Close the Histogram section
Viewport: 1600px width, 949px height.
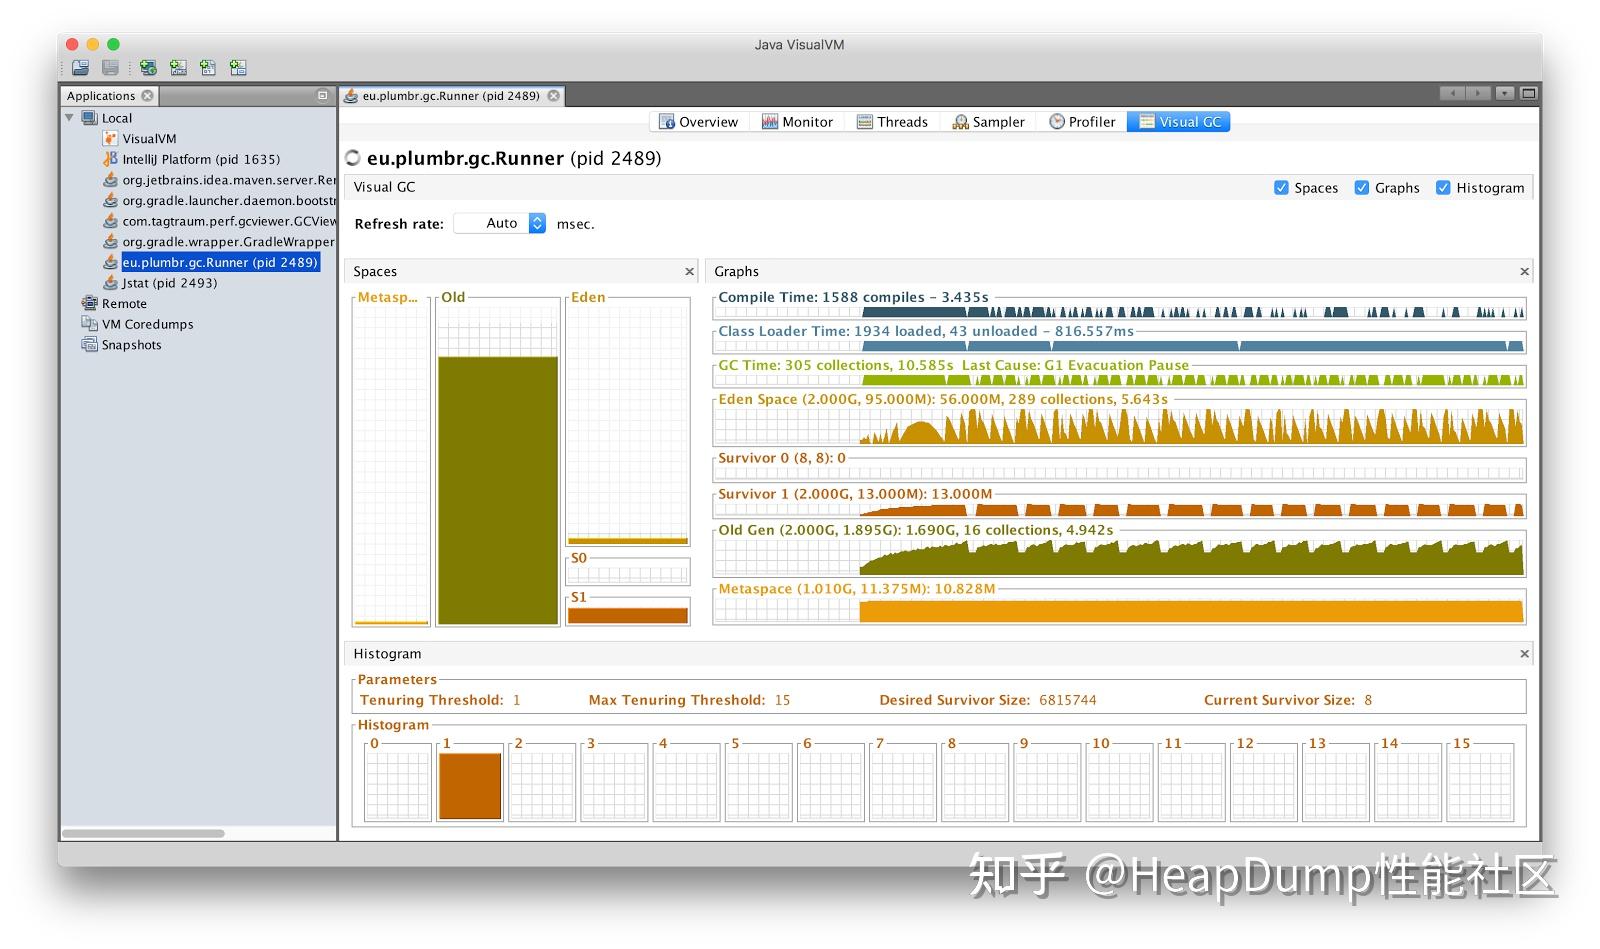1524,654
